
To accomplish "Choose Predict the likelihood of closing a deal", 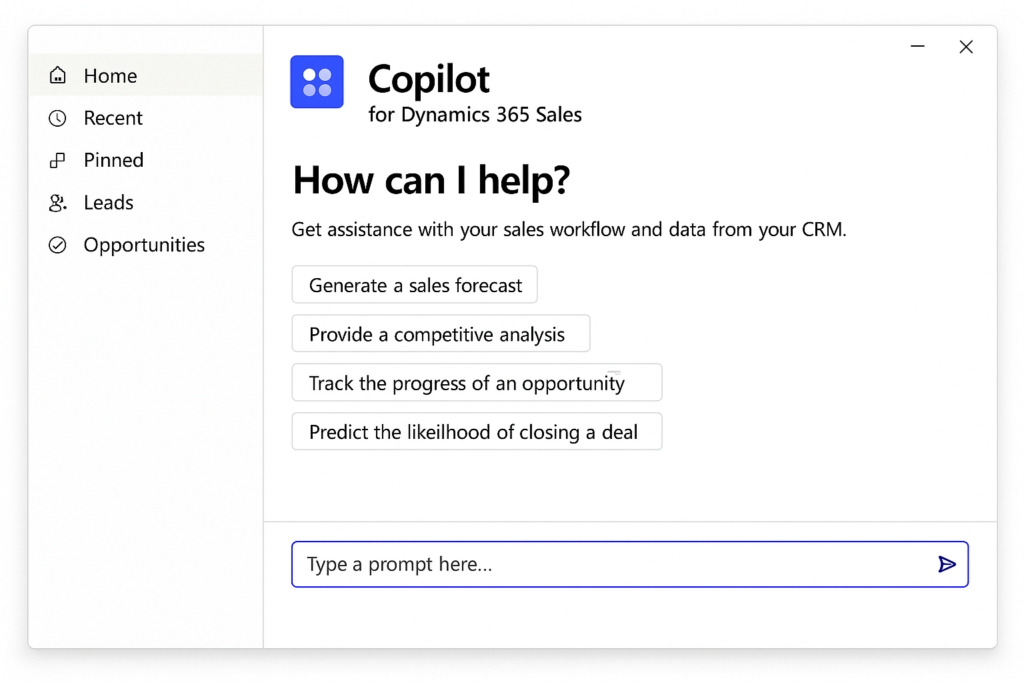I will tap(476, 432).
